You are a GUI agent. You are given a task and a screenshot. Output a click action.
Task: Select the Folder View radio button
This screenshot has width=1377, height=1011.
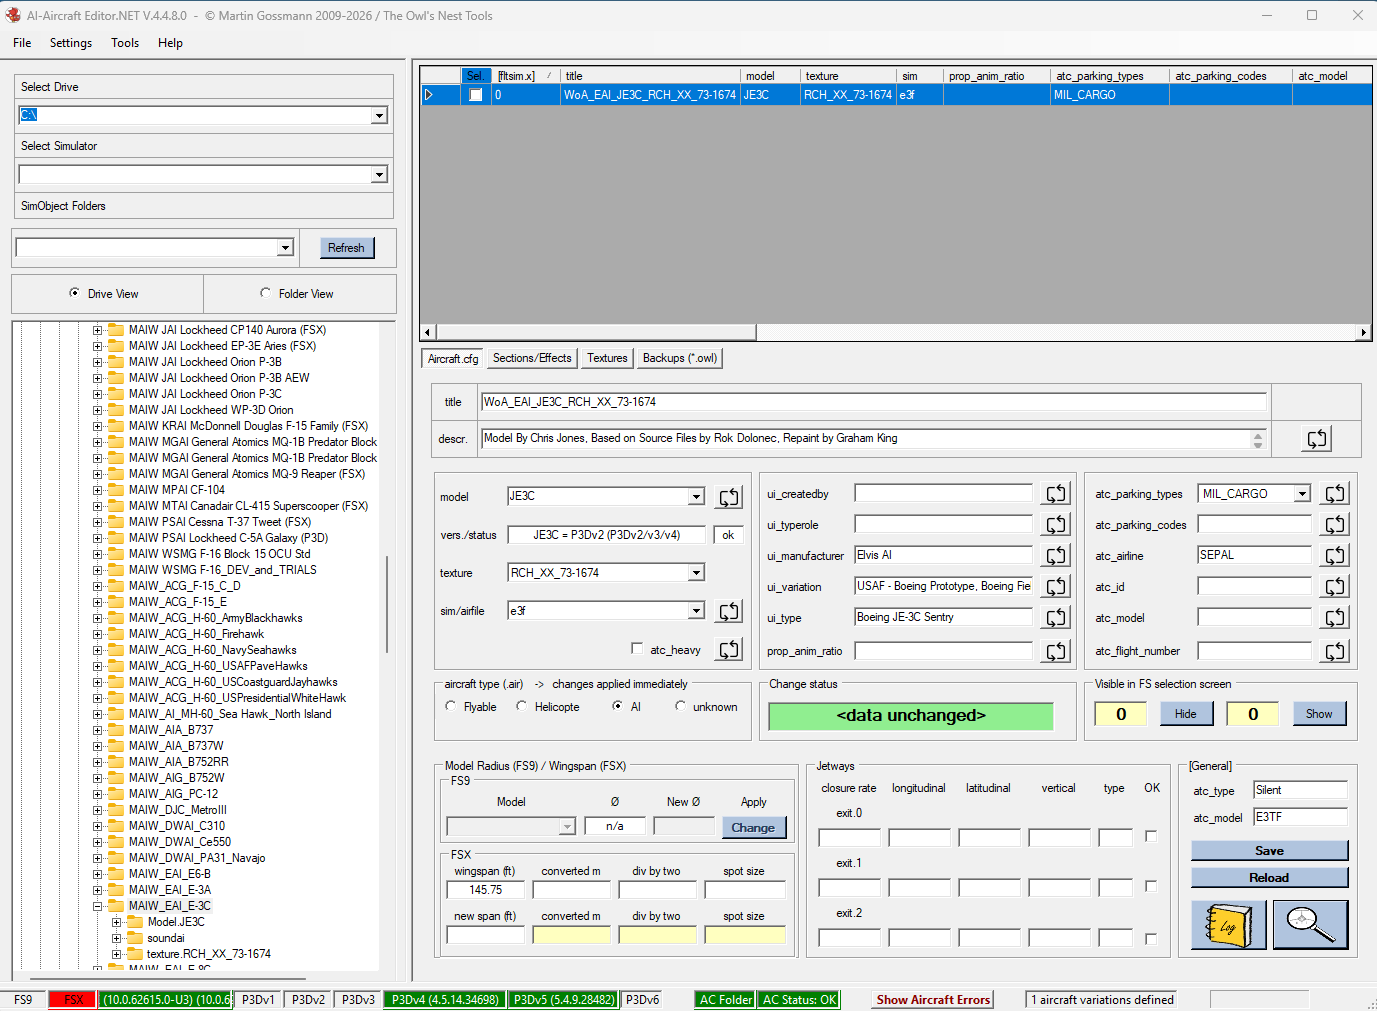[266, 293]
